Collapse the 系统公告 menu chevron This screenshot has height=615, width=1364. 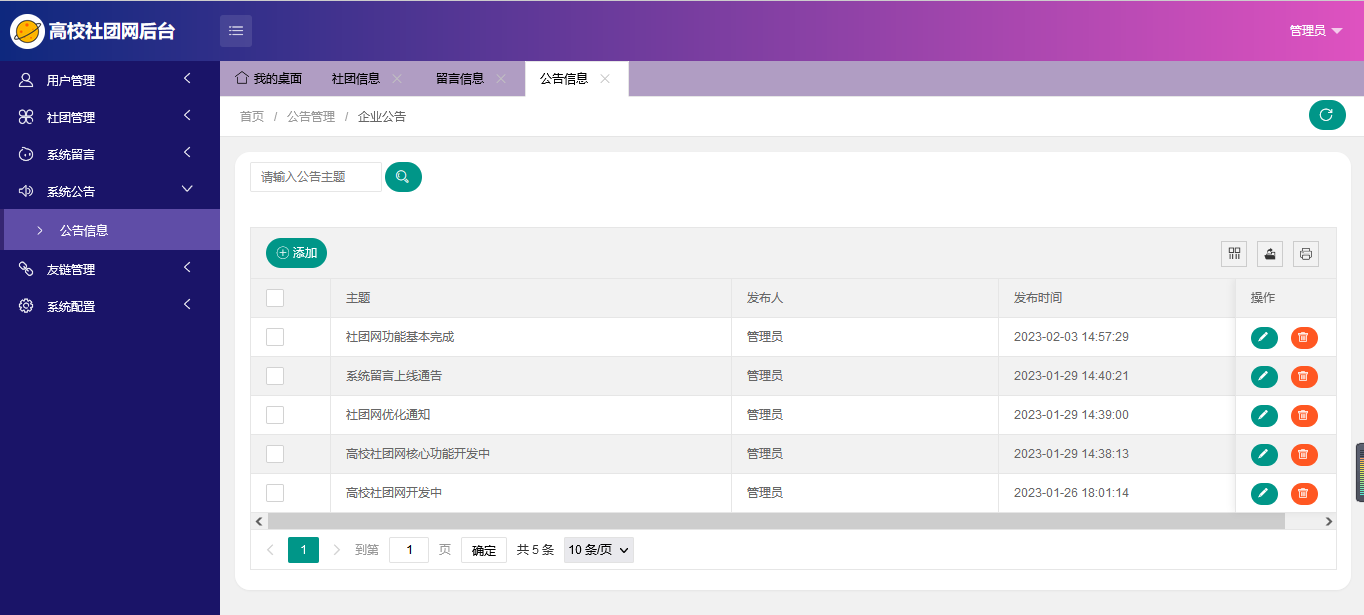point(187,189)
